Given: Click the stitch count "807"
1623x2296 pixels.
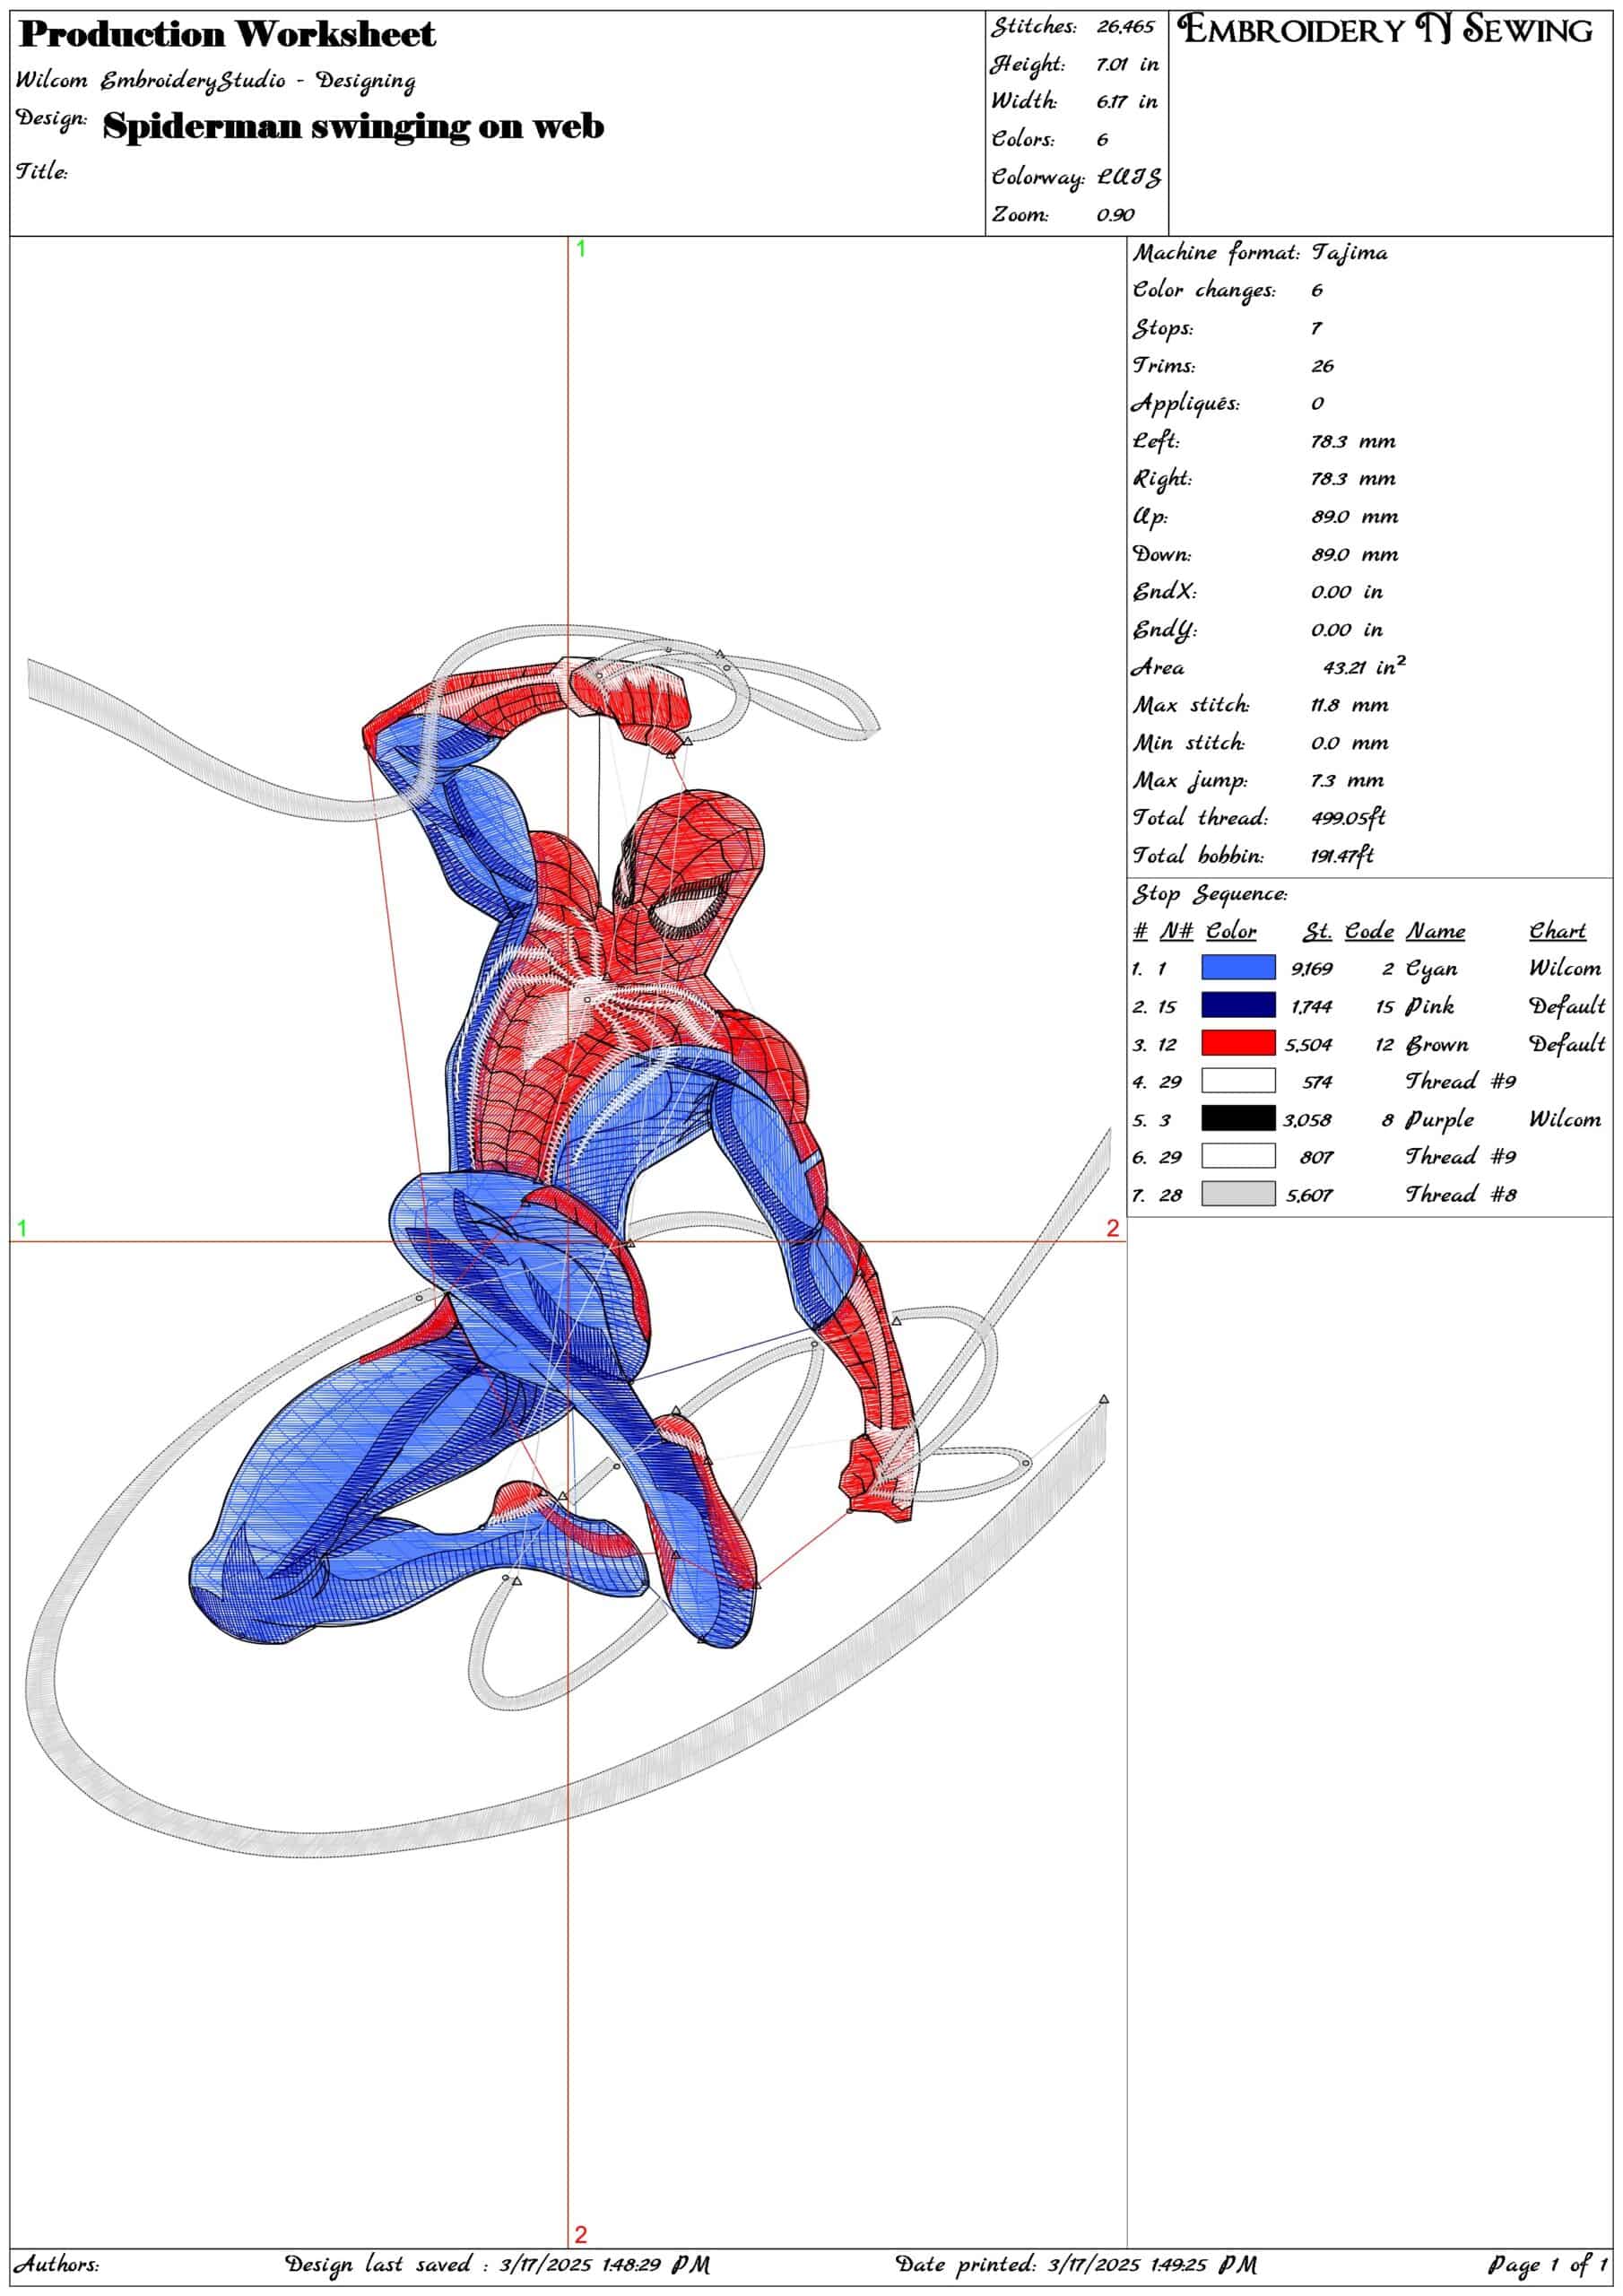Looking at the screenshot, I should click(x=1316, y=1157).
